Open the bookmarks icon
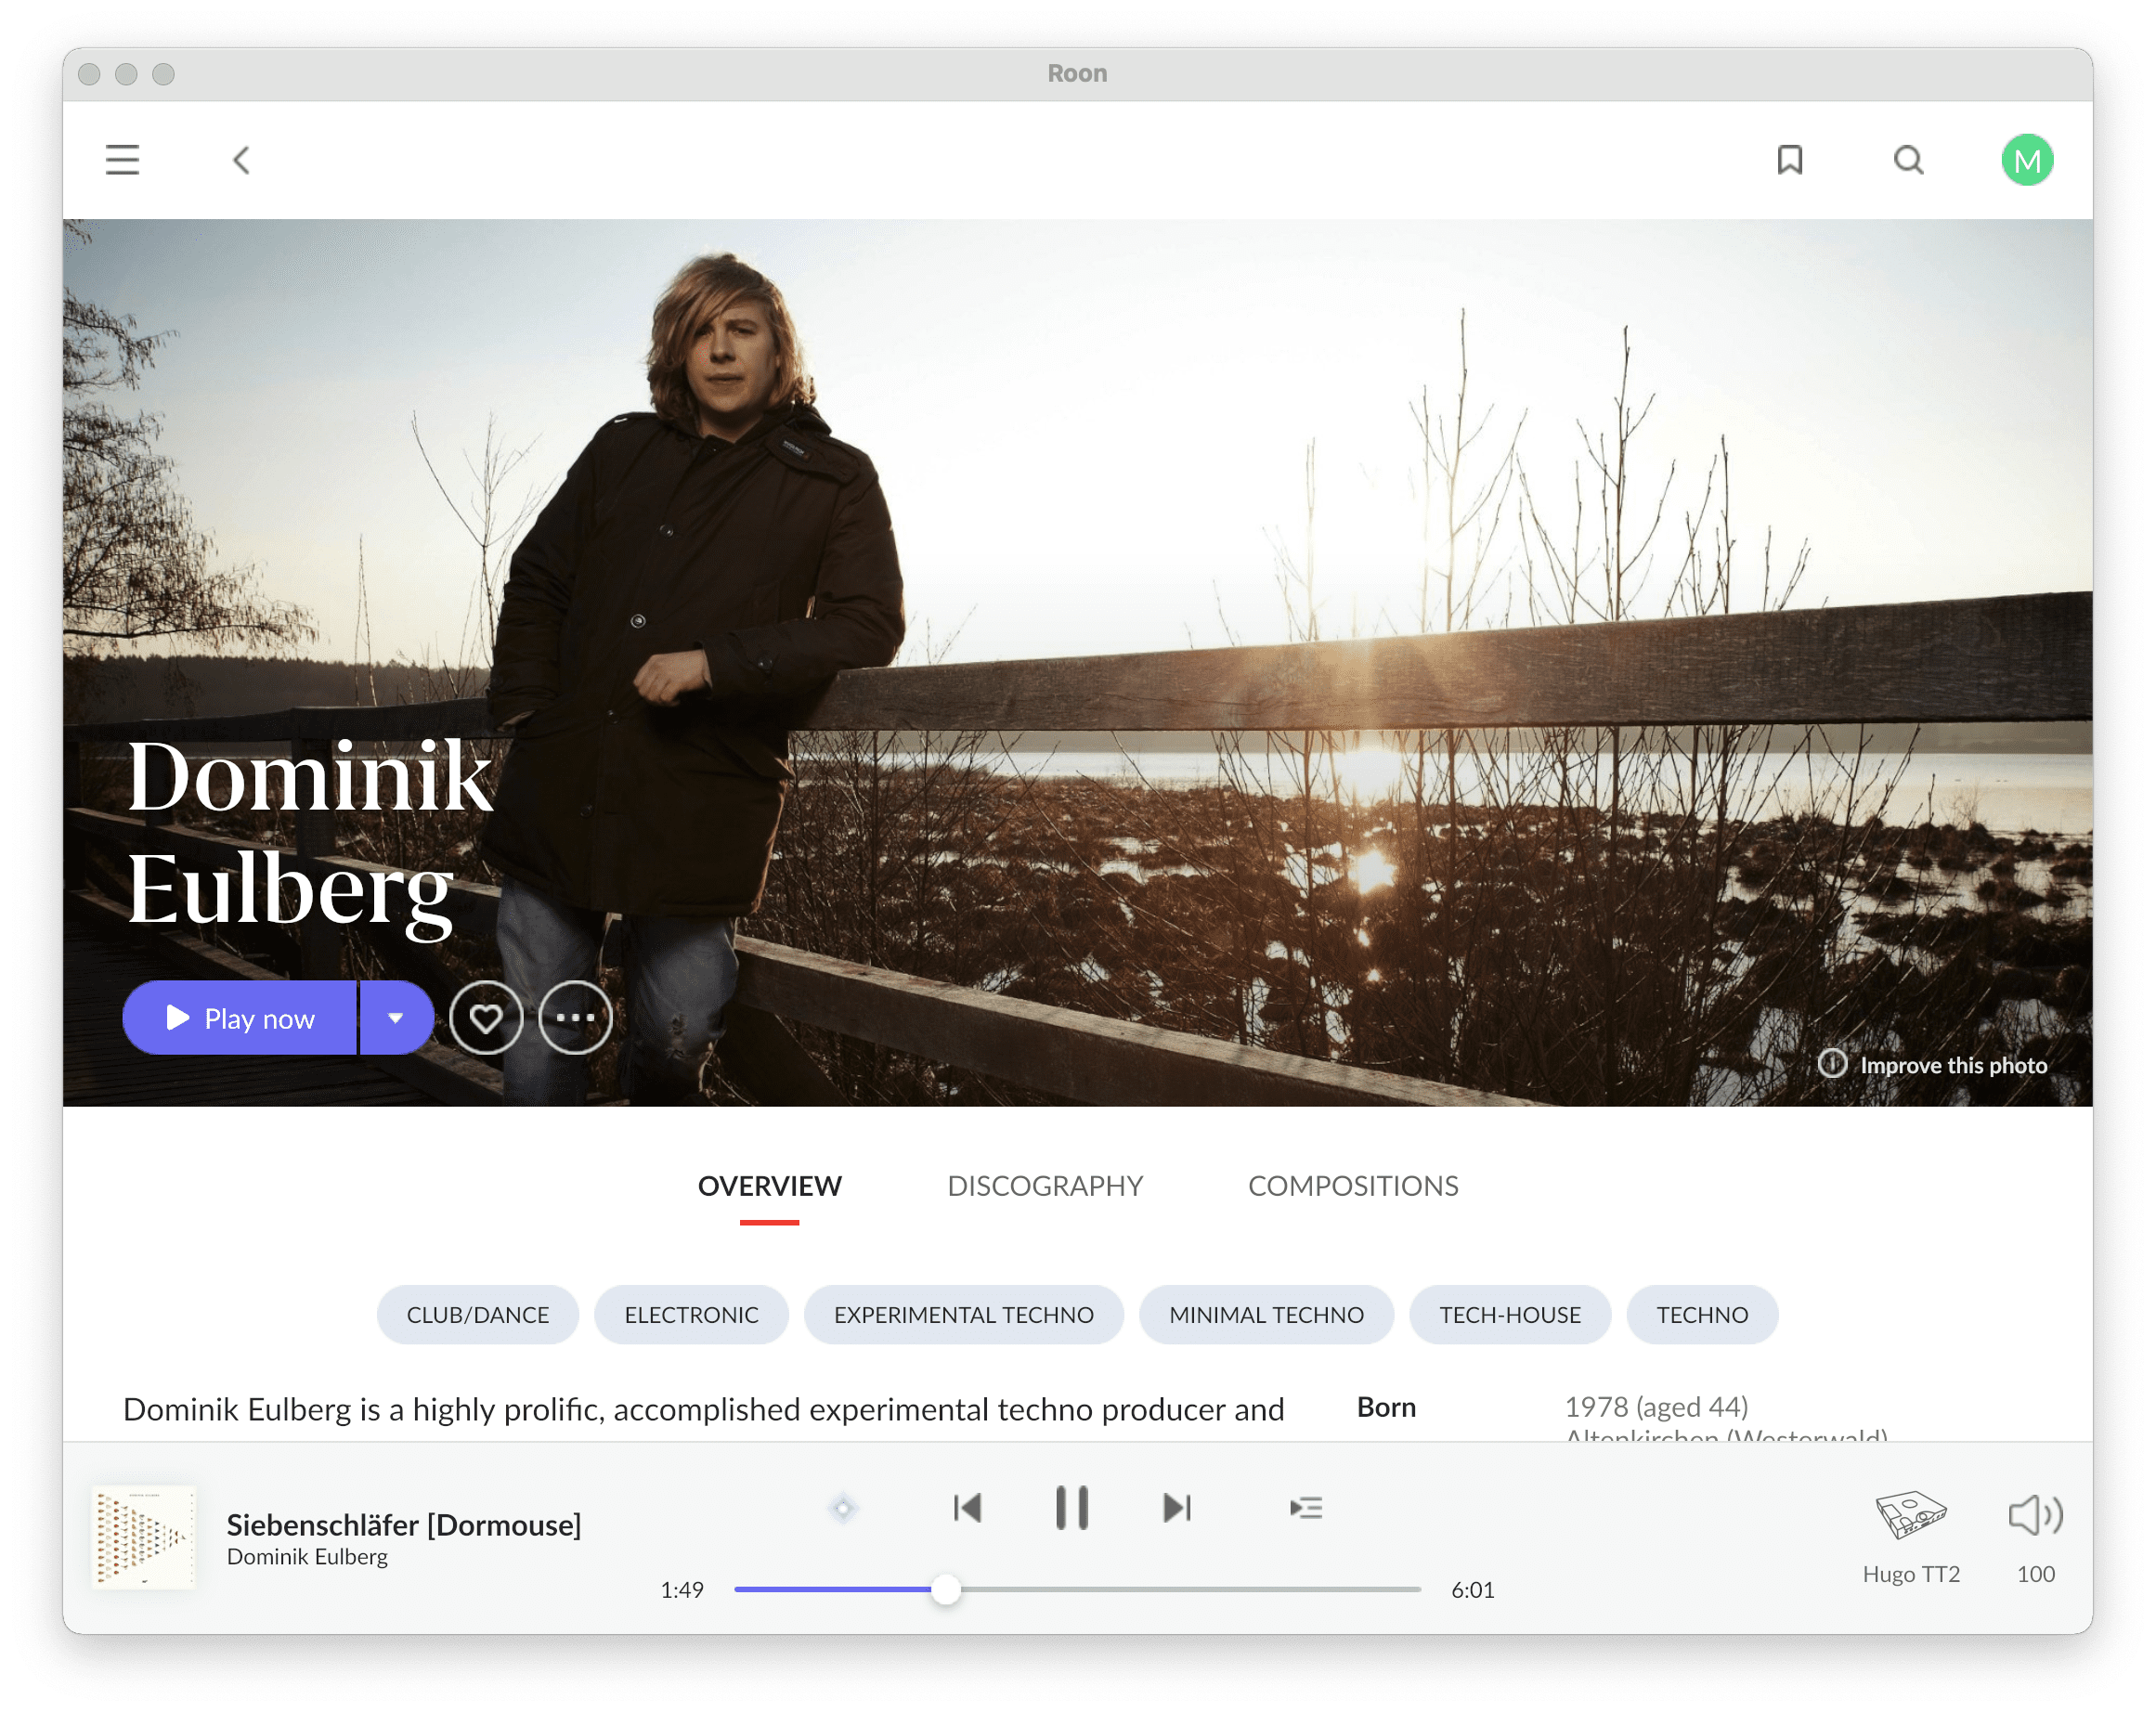The image size is (2156, 1712). tap(1789, 160)
